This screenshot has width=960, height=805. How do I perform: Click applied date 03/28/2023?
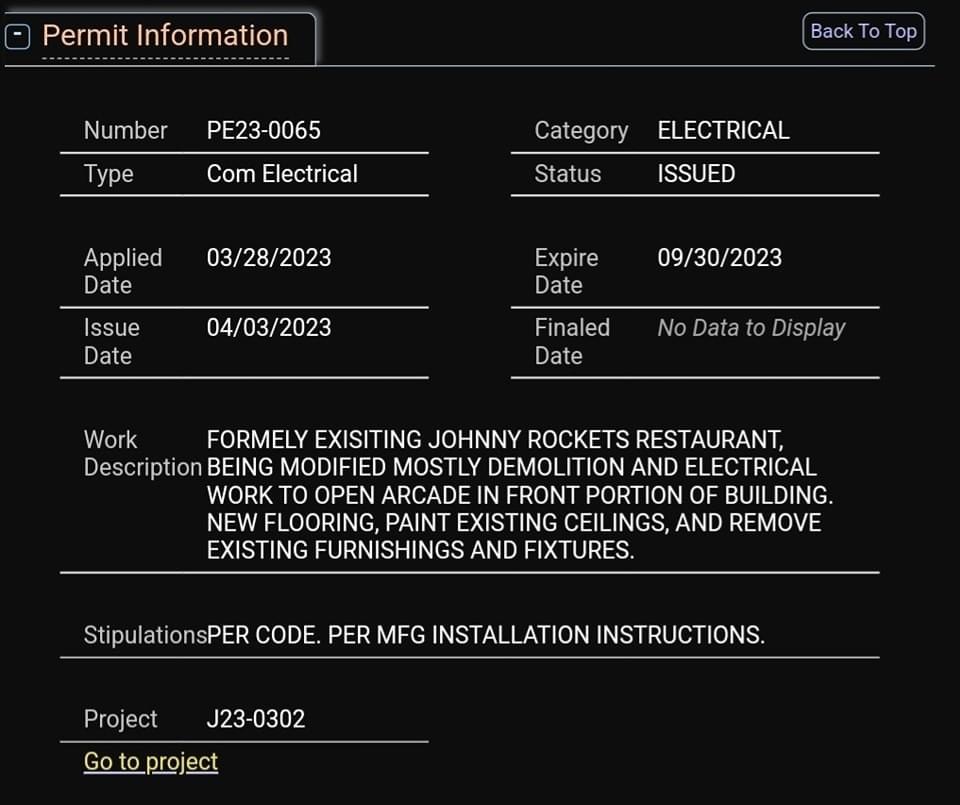[268, 258]
